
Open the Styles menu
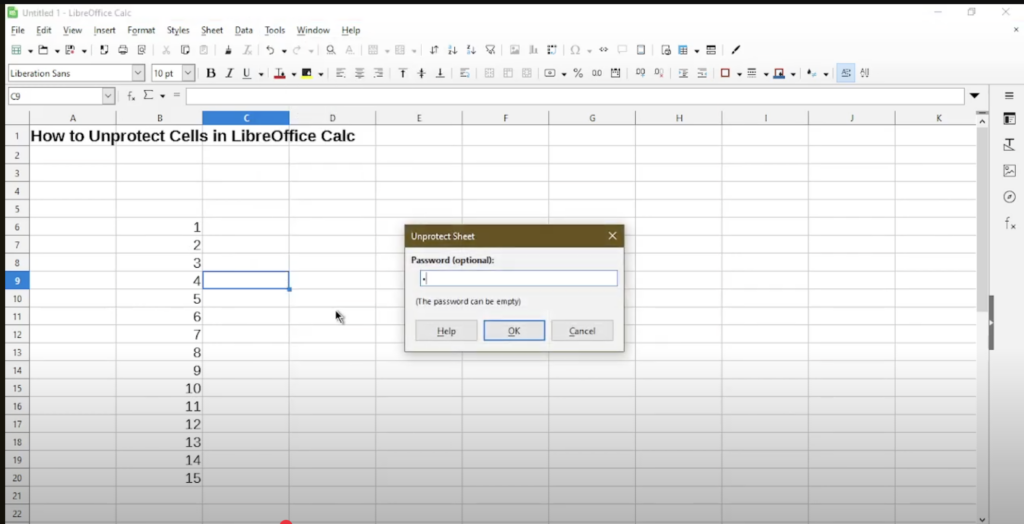(178, 30)
